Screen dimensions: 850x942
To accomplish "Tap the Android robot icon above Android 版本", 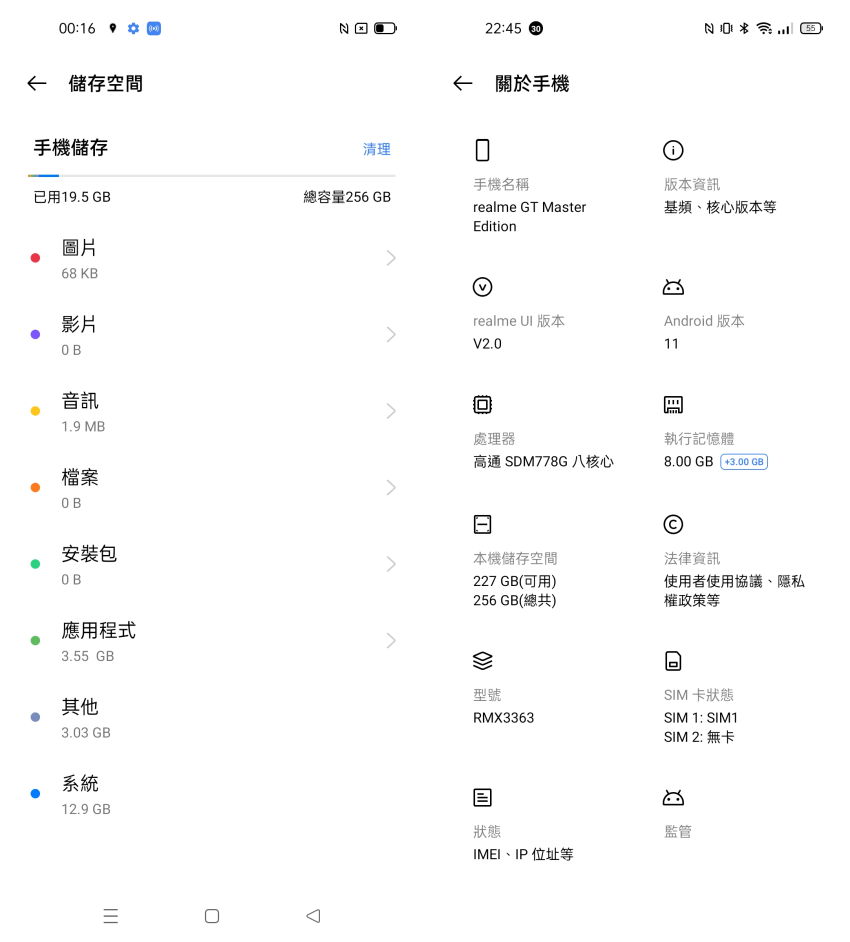I will point(673,287).
